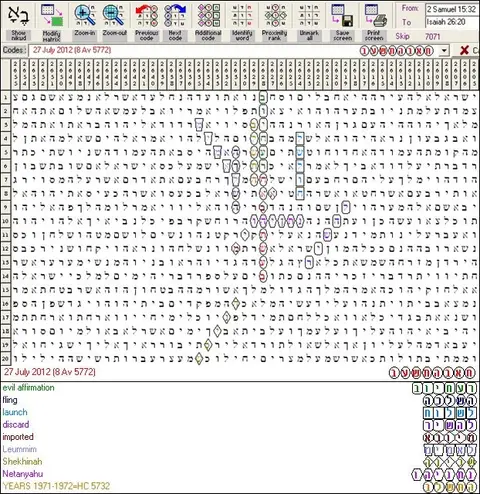Select the 'Shekhinah' code entry
Screen dimensions: 480x494
(x=22, y=462)
